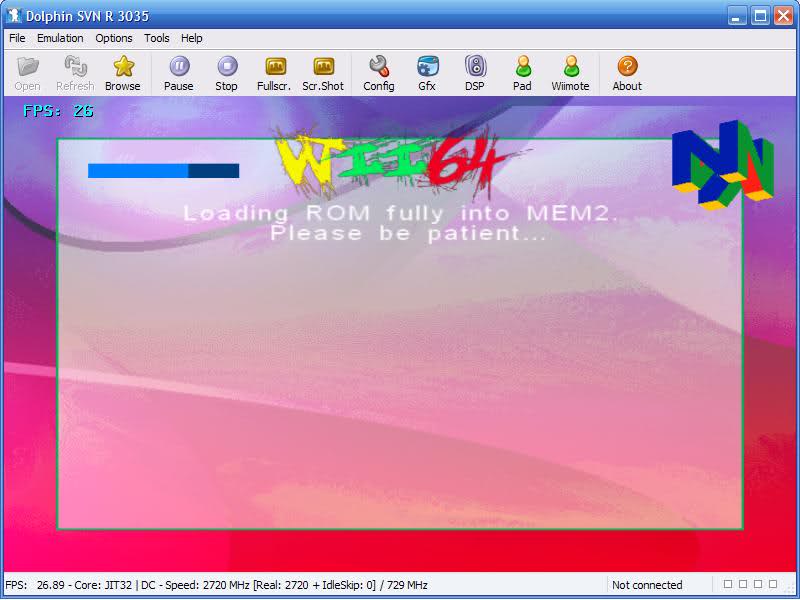This screenshot has height=600, width=800.
Task: Open the DSP audio plugin settings
Action: pyautogui.click(x=475, y=66)
